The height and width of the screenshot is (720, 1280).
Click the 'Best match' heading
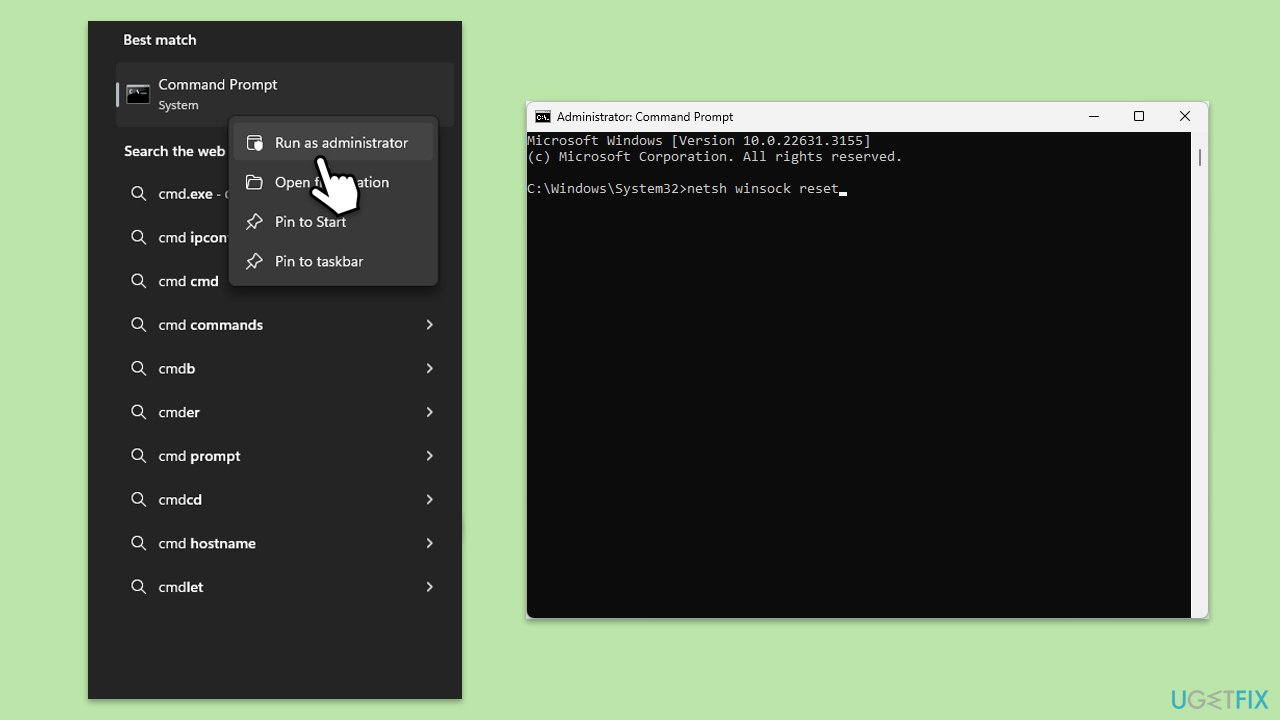(160, 40)
